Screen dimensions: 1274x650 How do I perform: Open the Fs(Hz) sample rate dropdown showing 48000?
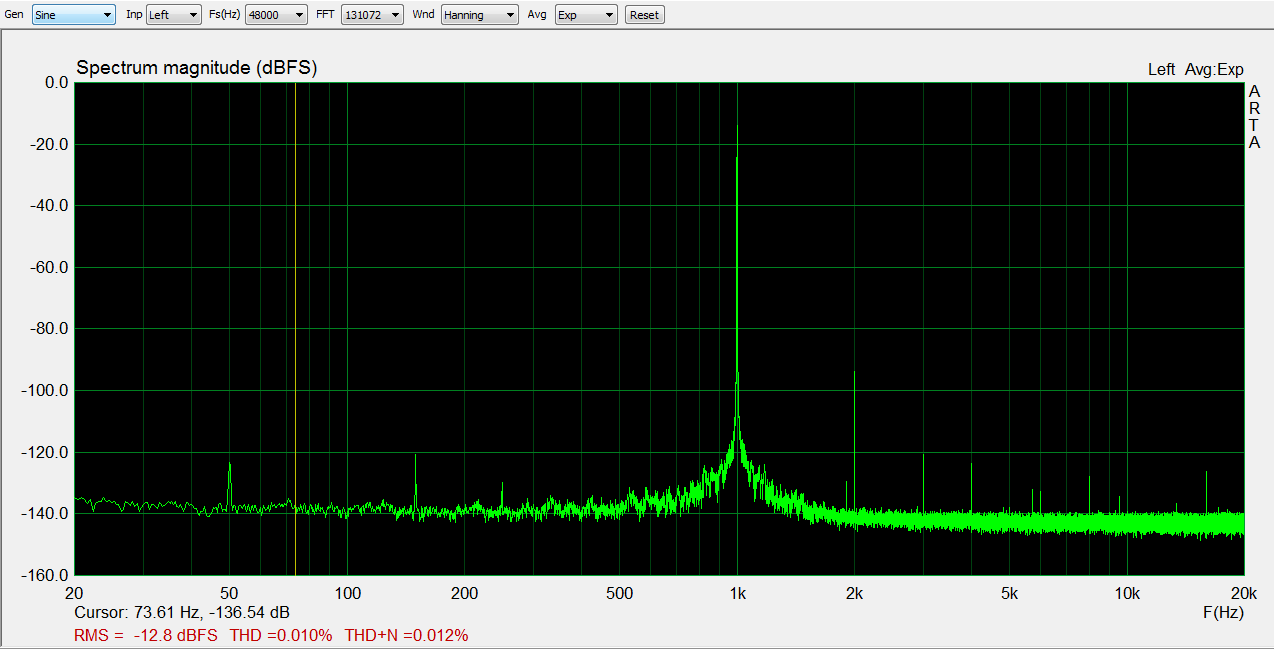(276, 15)
